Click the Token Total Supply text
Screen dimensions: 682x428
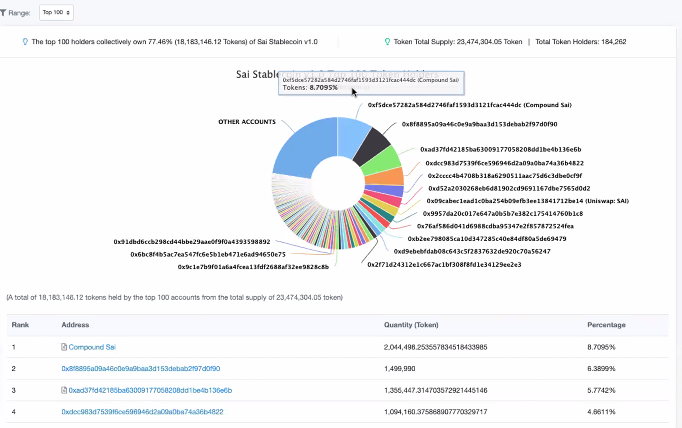click(458, 42)
